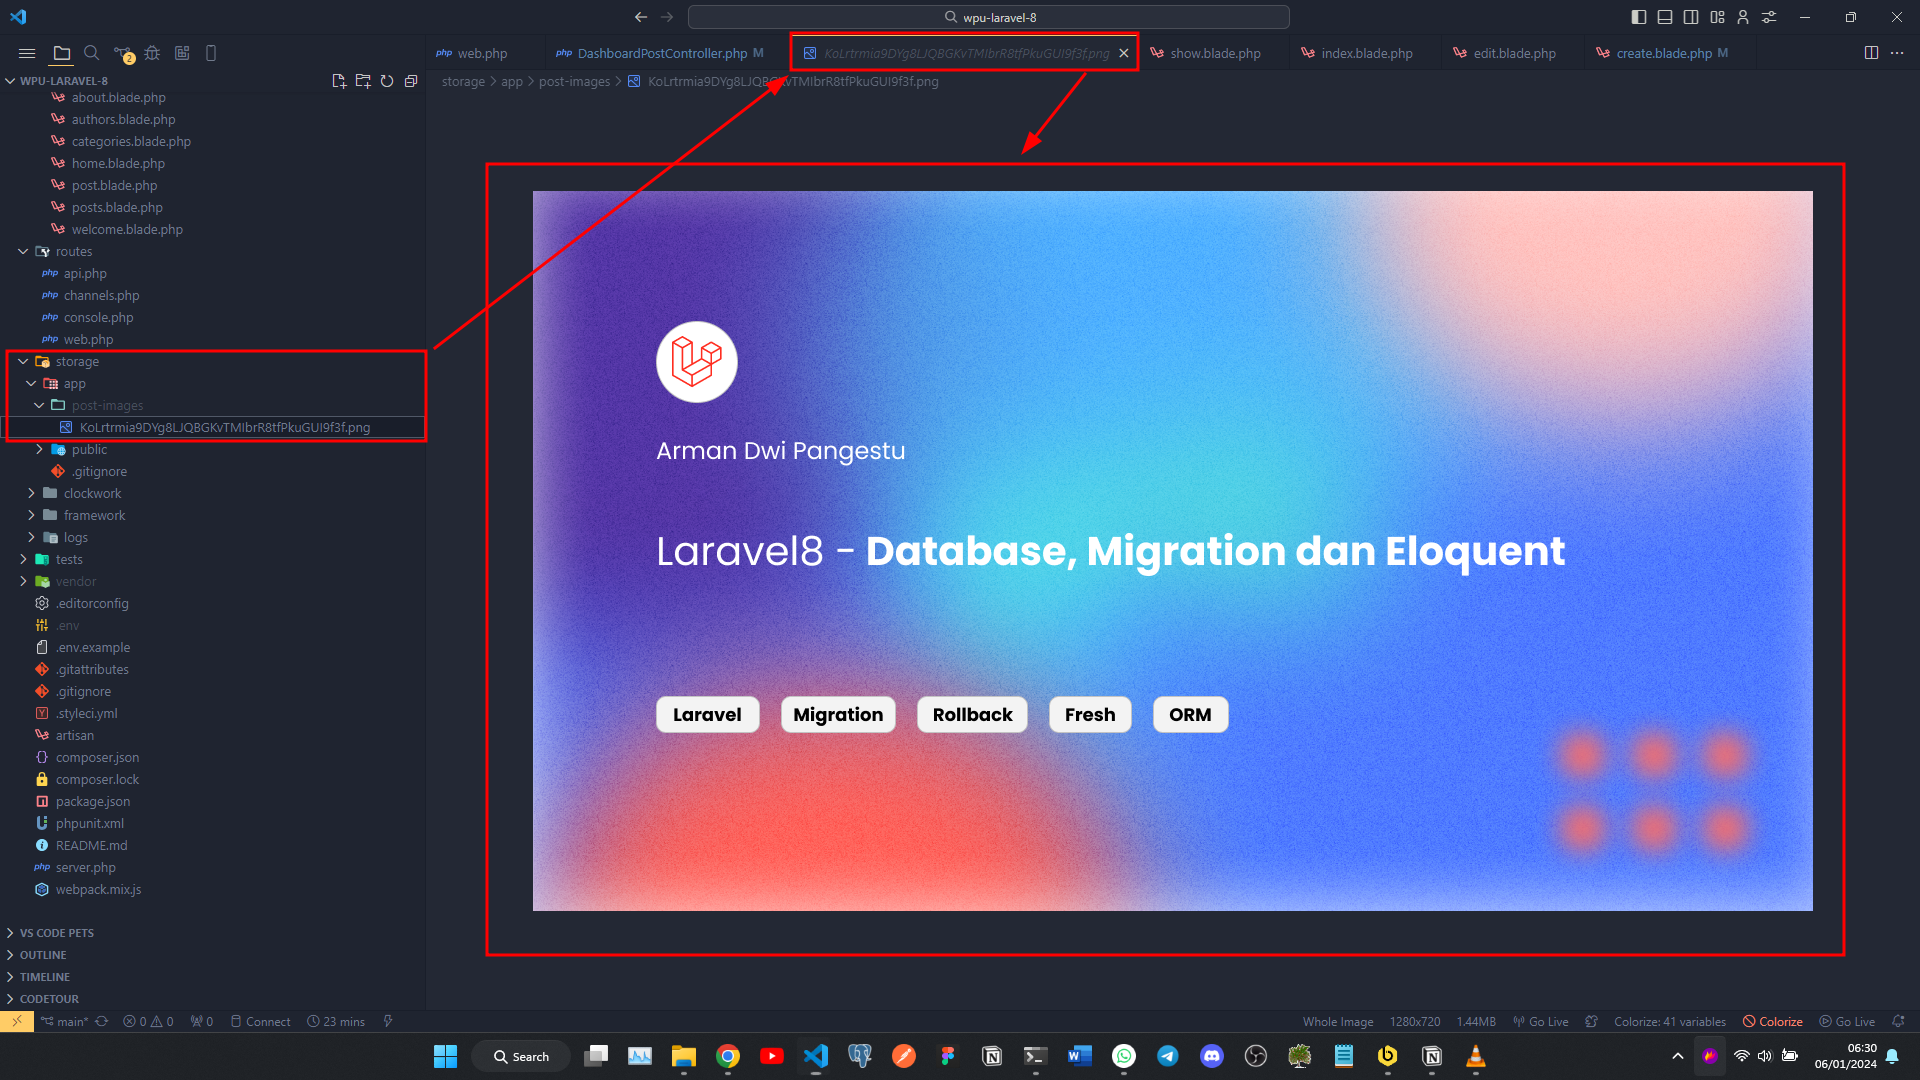Click the New File icon in Explorer
This screenshot has width=1920, height=1080.
[339, 81]
